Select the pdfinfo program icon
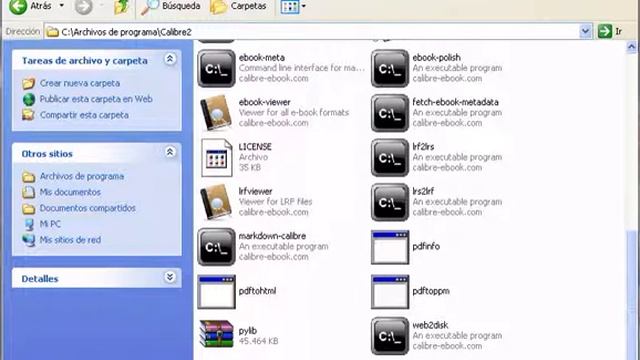This screenshot has height=360, width=640. [x=390, y=247]
